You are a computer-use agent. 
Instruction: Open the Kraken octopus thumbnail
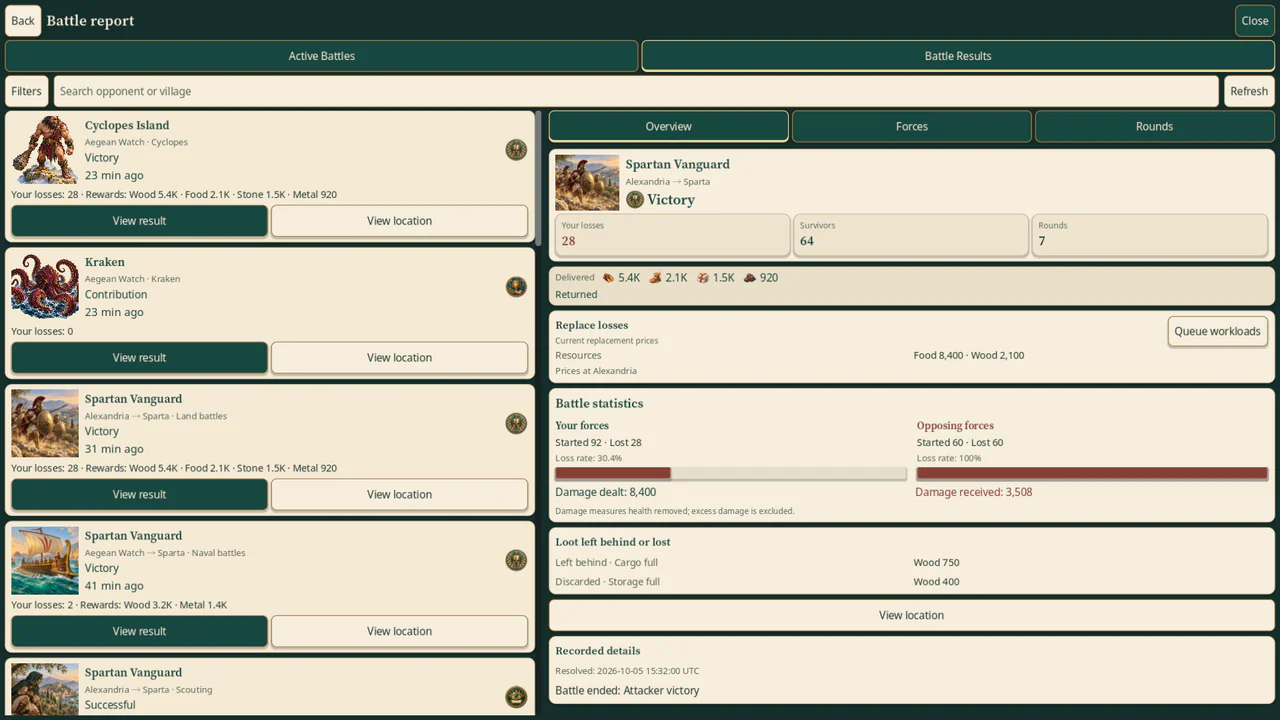click(45, 286)
